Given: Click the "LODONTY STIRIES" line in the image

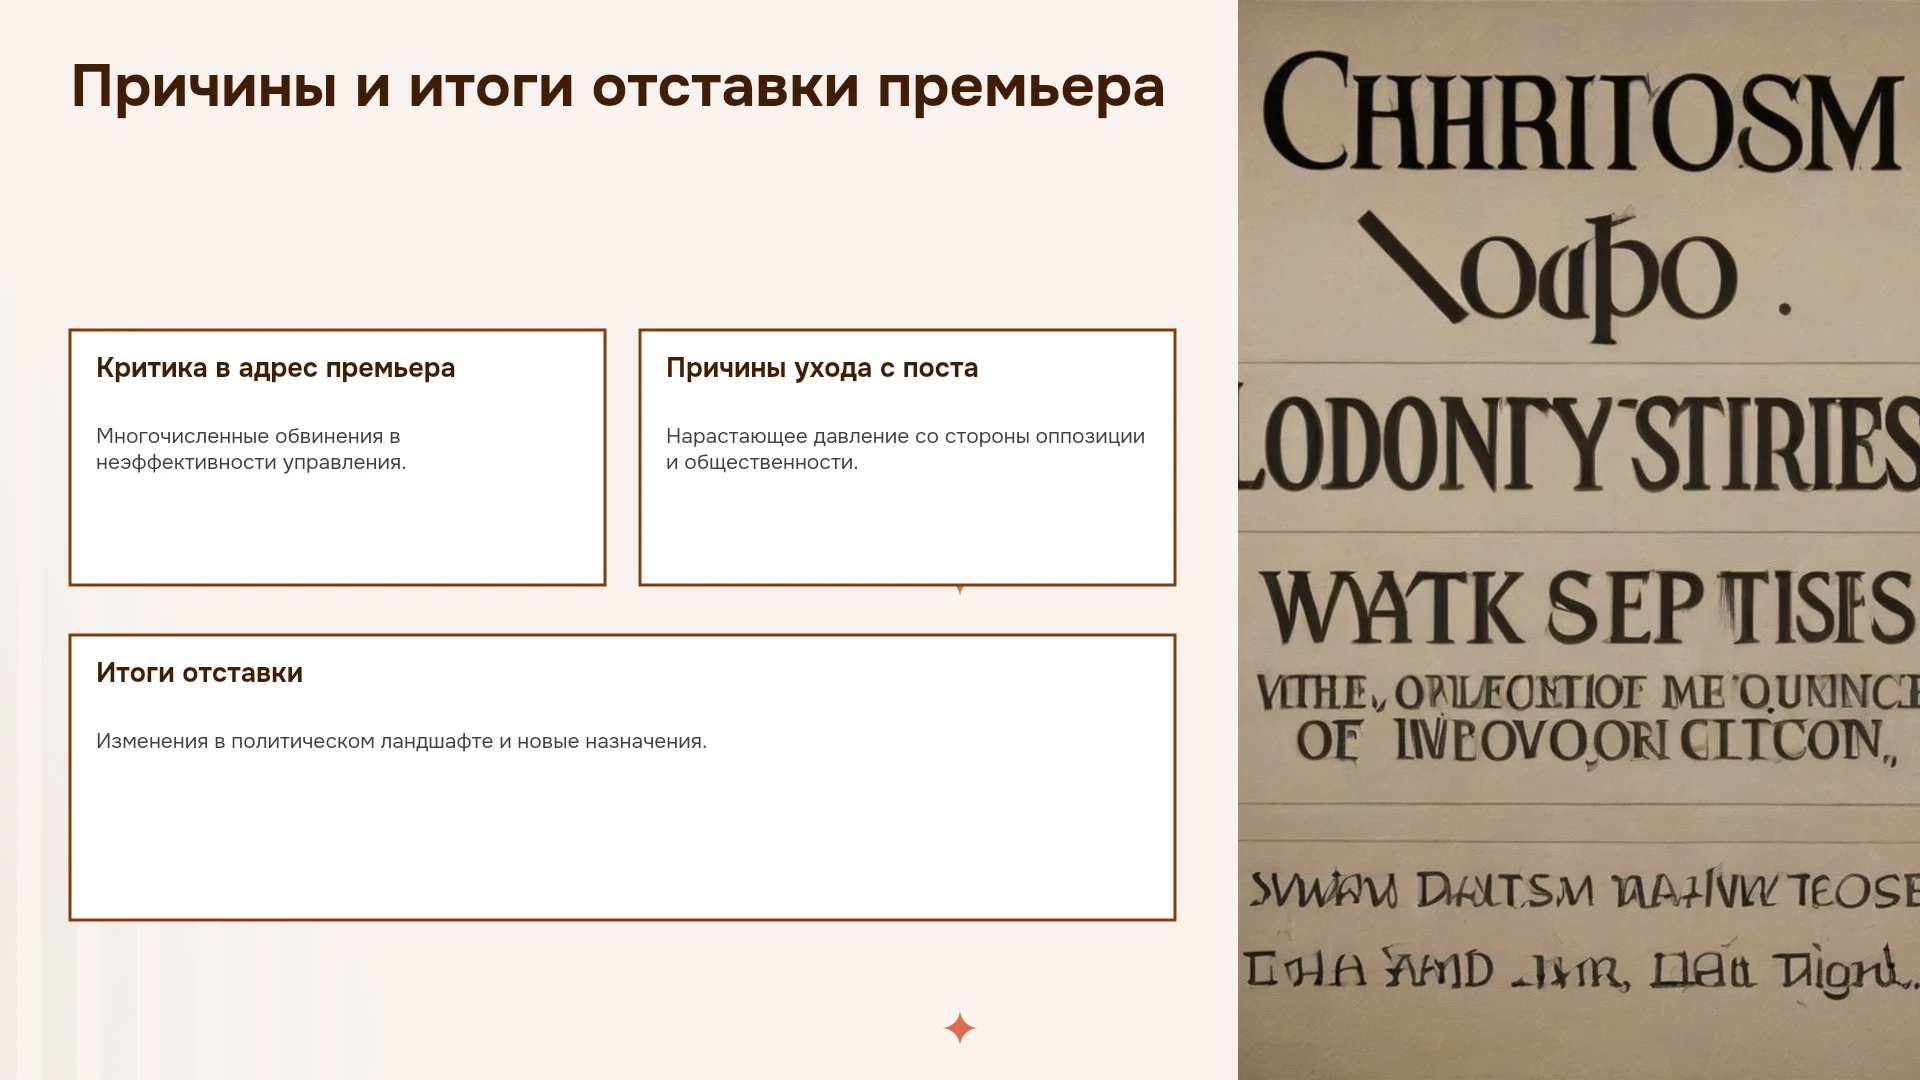Looking at the screenshot, I should pyautogui.click(x=1579, y=445).
